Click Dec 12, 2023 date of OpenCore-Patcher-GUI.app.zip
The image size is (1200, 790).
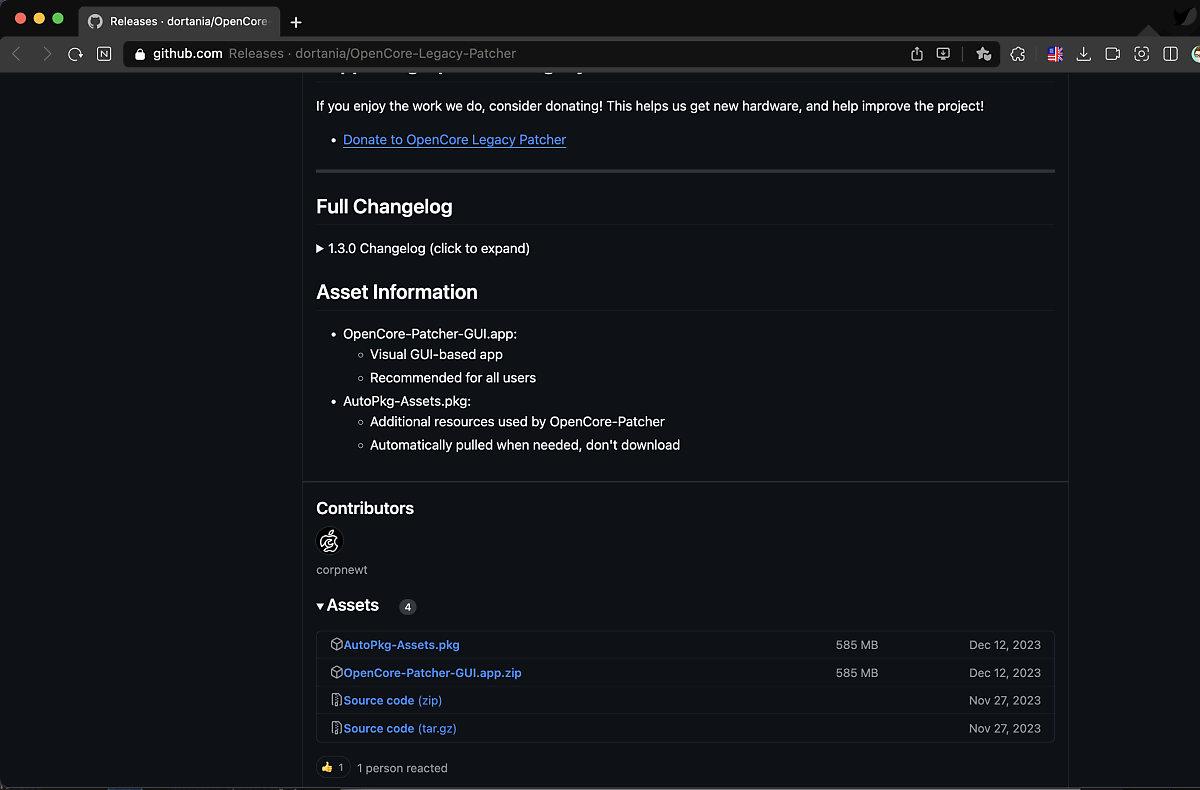tap(1005, 673)
